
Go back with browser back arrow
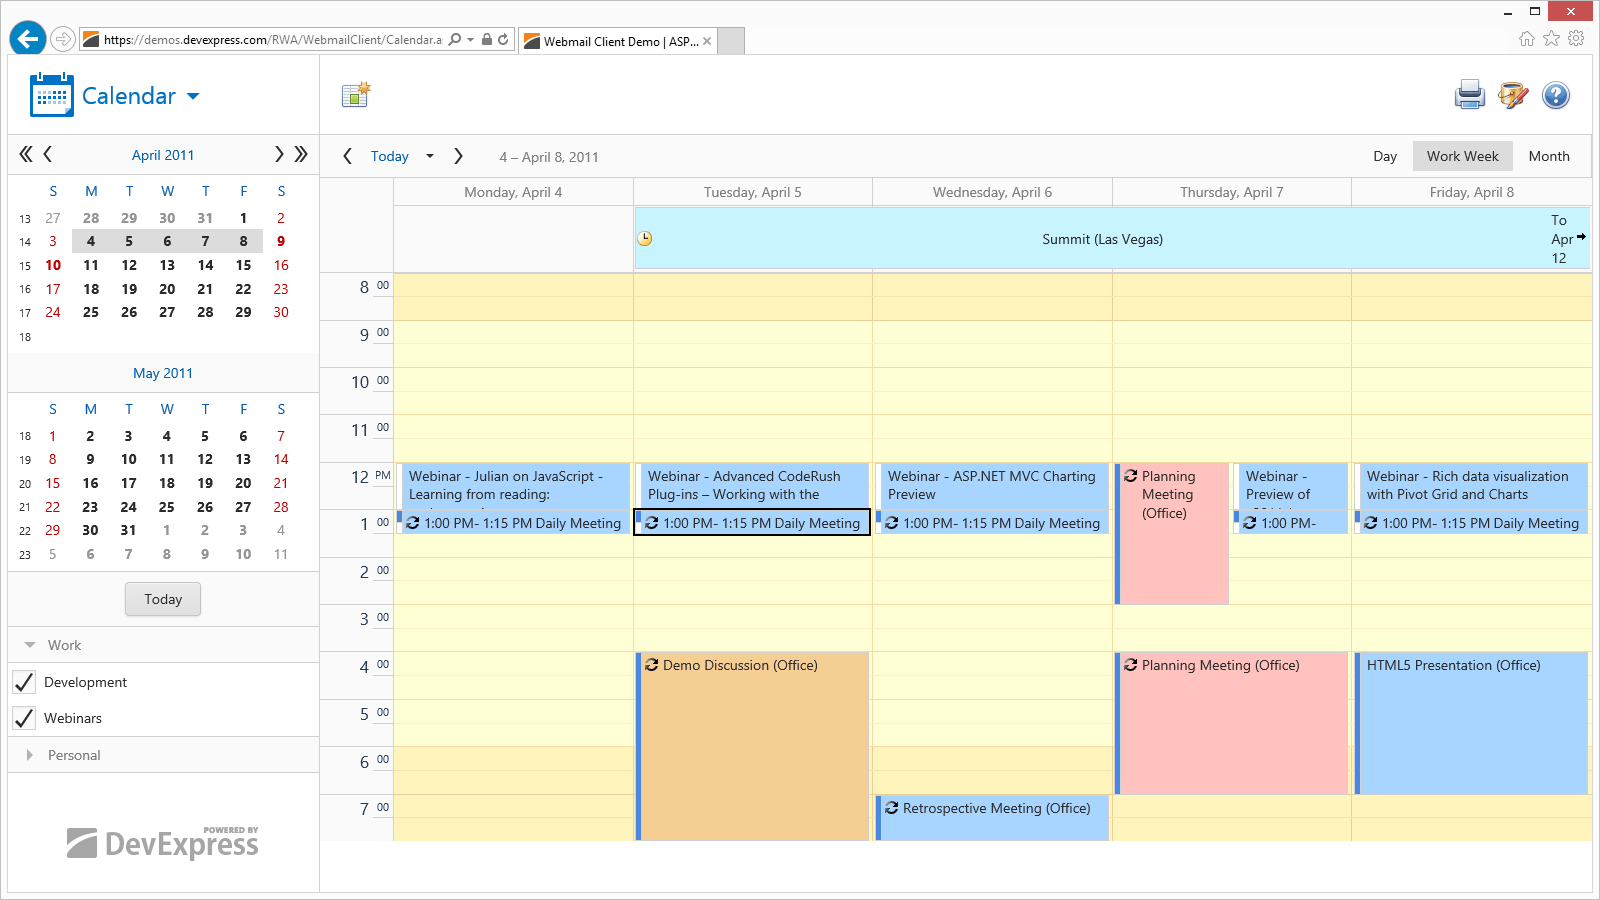[28, 39]
